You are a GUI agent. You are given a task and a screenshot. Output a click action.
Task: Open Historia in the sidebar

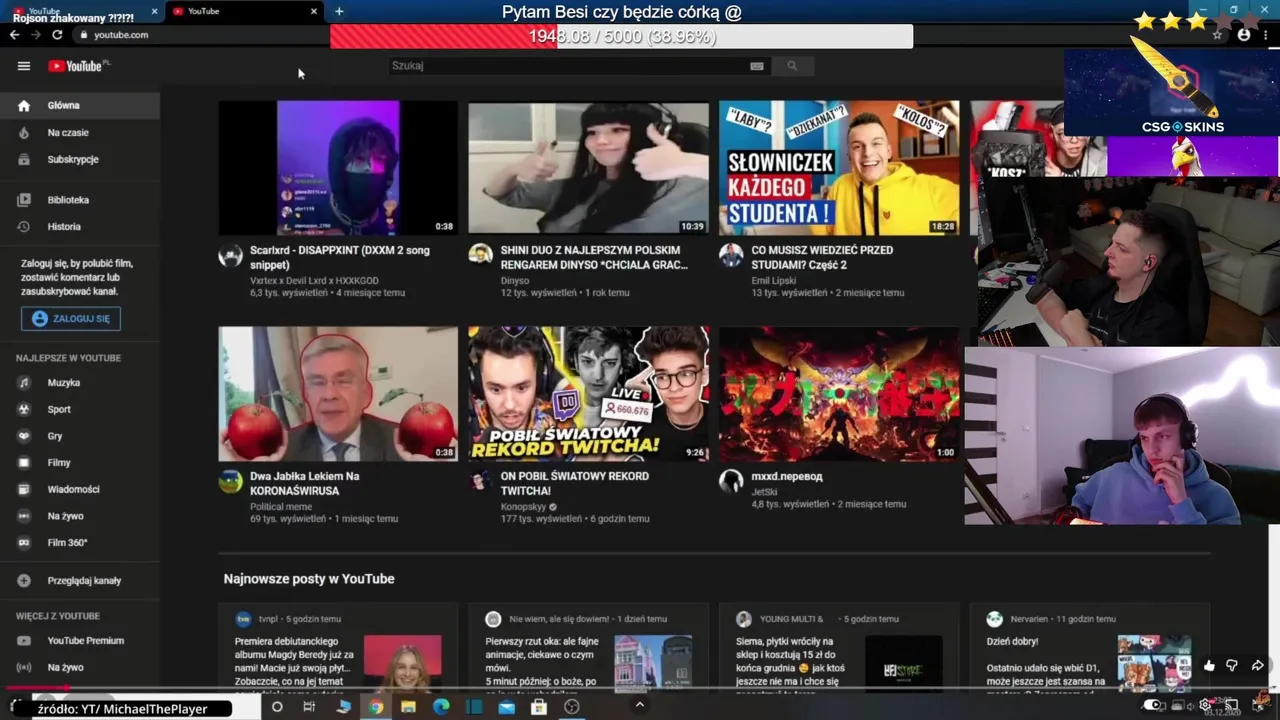coord(80,227)
